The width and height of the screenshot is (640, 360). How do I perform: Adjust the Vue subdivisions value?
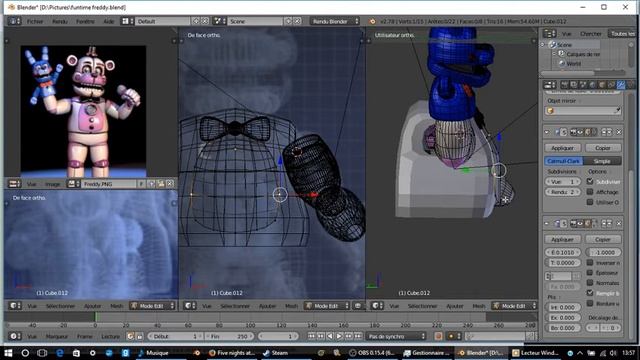(563, 182)
